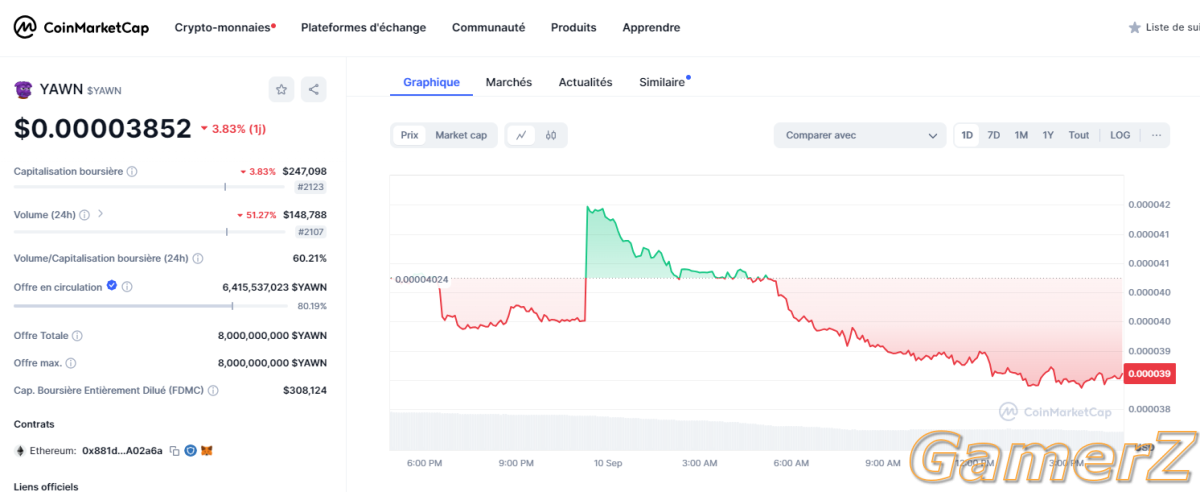The width and height of the screenshot is (1200, 492).
Task: Select the 7D time range
Action: point(994,135)
